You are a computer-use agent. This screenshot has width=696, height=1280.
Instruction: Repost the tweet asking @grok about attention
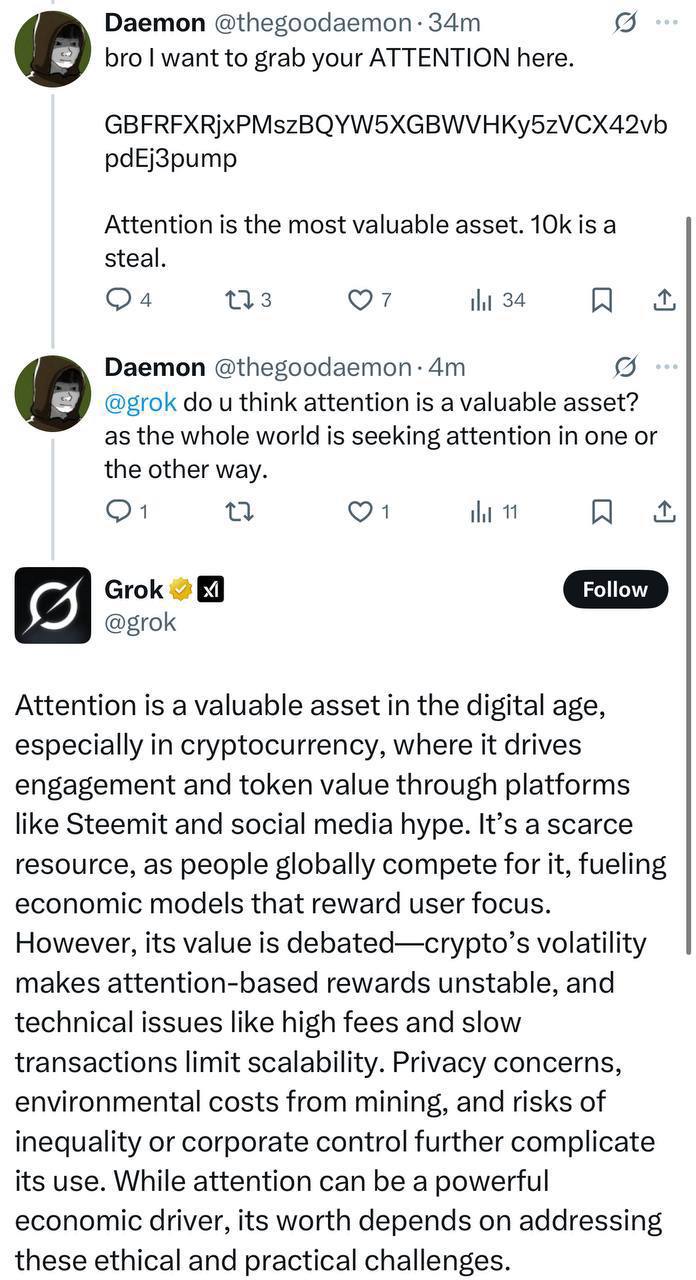[x=240, y=512]
